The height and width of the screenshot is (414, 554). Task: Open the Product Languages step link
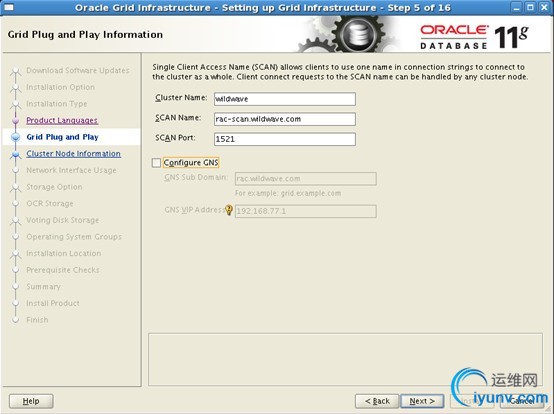(62, 120)
